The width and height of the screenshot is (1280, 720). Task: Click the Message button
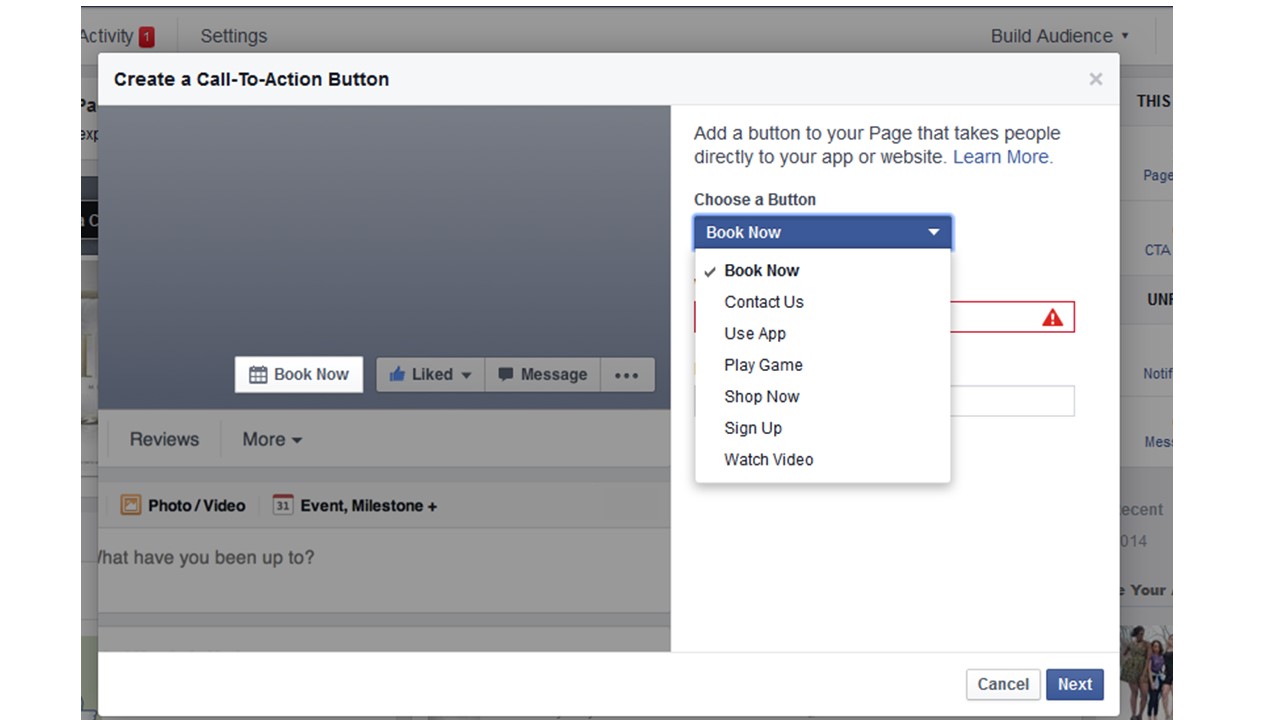click(543, 374)
